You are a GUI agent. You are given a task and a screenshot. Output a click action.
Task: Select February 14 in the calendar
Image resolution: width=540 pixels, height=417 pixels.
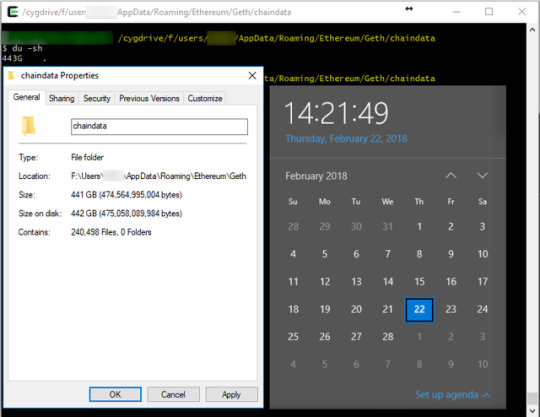(x=388, y=282)
